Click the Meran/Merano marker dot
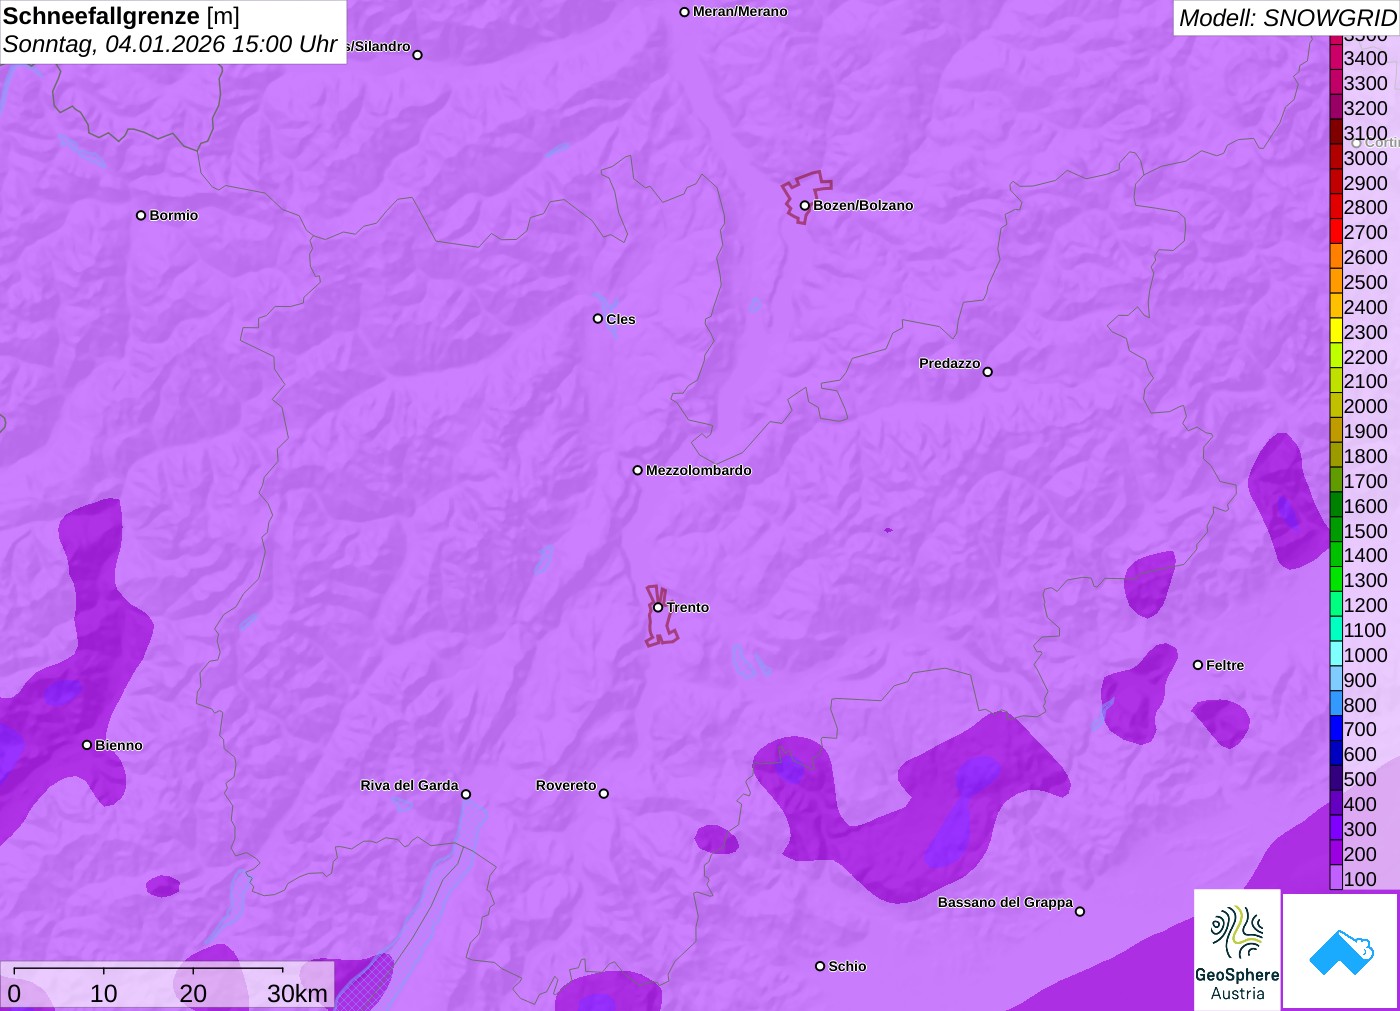The width and height of the screenshot is (1400, 1011). 684,12
